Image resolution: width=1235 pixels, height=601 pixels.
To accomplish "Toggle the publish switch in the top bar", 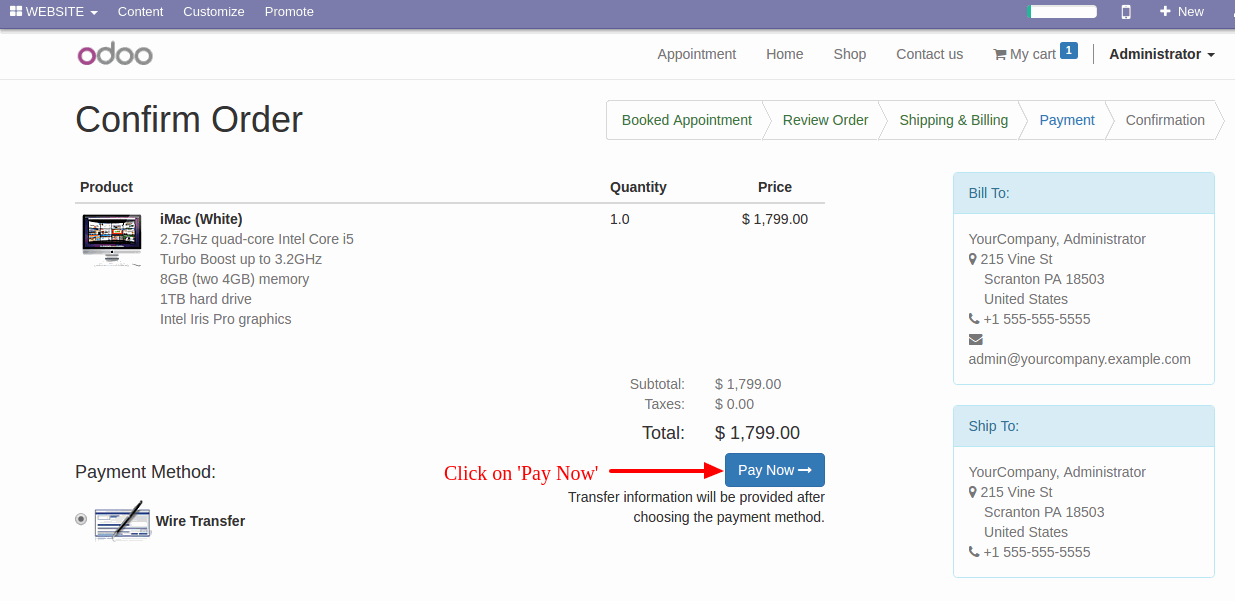I will 1062,12.
